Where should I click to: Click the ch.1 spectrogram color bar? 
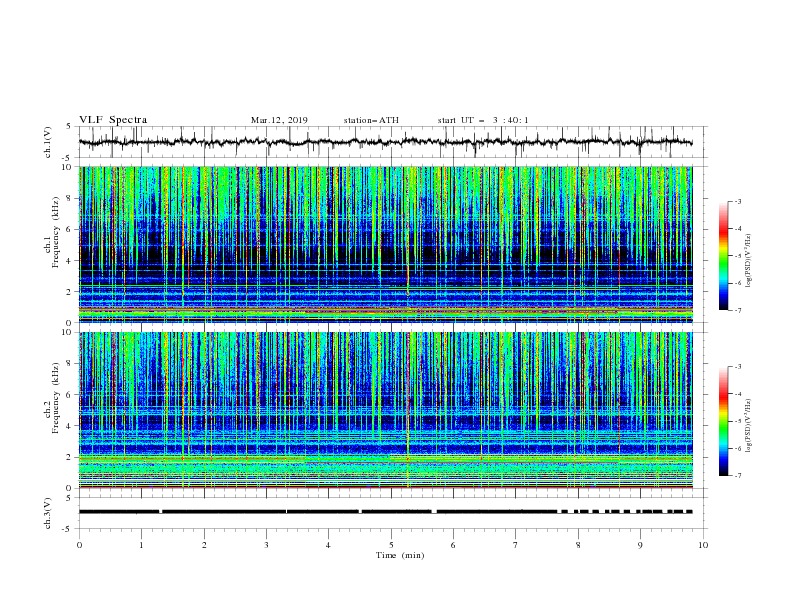(723, 256)
